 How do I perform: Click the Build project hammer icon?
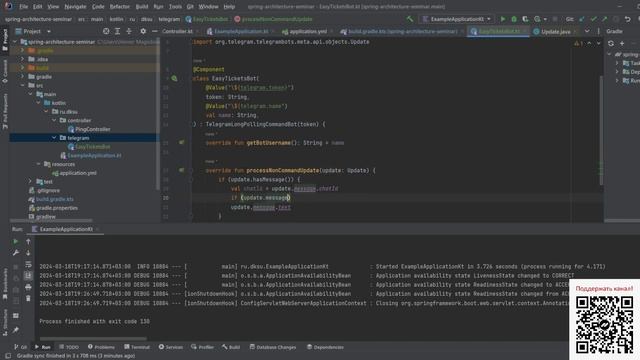pyautogui.click(x=410, y=19)
